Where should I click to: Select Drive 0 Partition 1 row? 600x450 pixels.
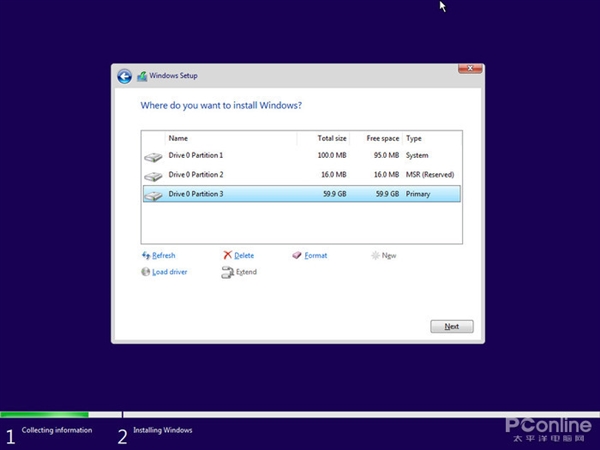point(302,155)
